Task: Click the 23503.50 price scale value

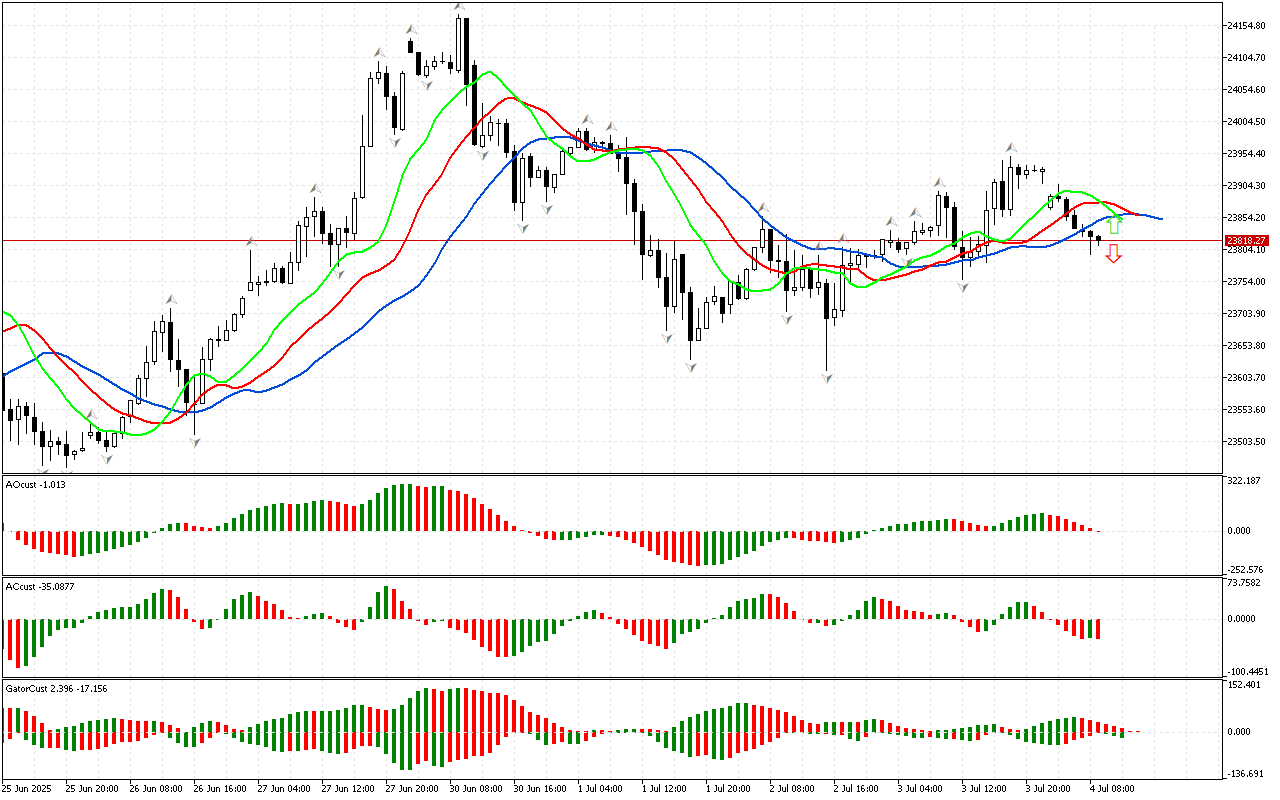Action: 1248,442
